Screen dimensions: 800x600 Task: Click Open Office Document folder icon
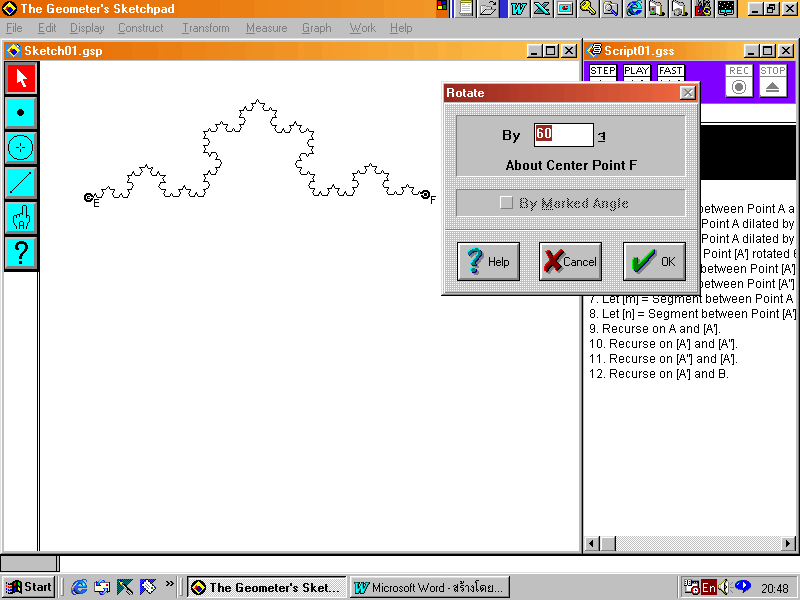pyautogui.click(x=488, y=8)
